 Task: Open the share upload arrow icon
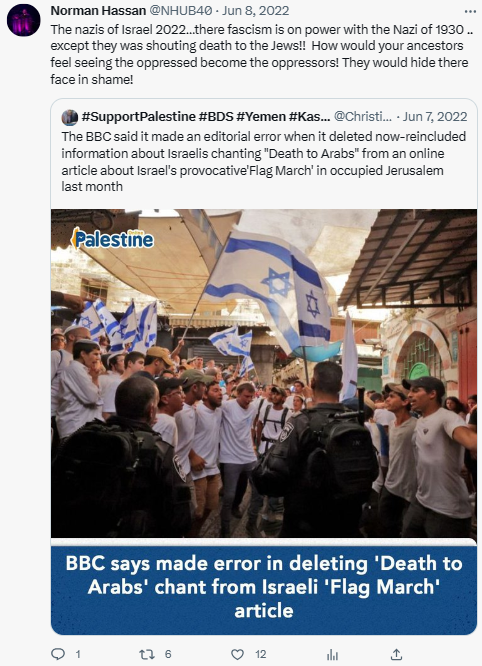pos(396,654)
